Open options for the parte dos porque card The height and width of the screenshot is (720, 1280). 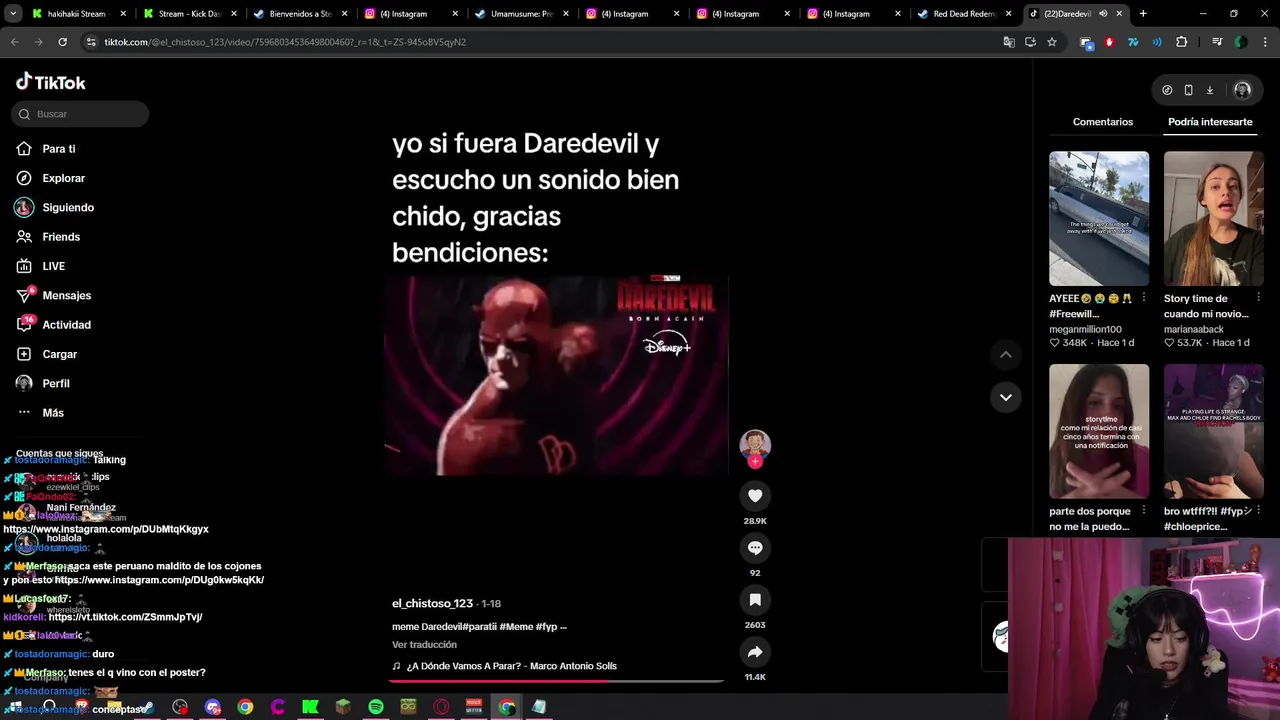point(1144,511)
